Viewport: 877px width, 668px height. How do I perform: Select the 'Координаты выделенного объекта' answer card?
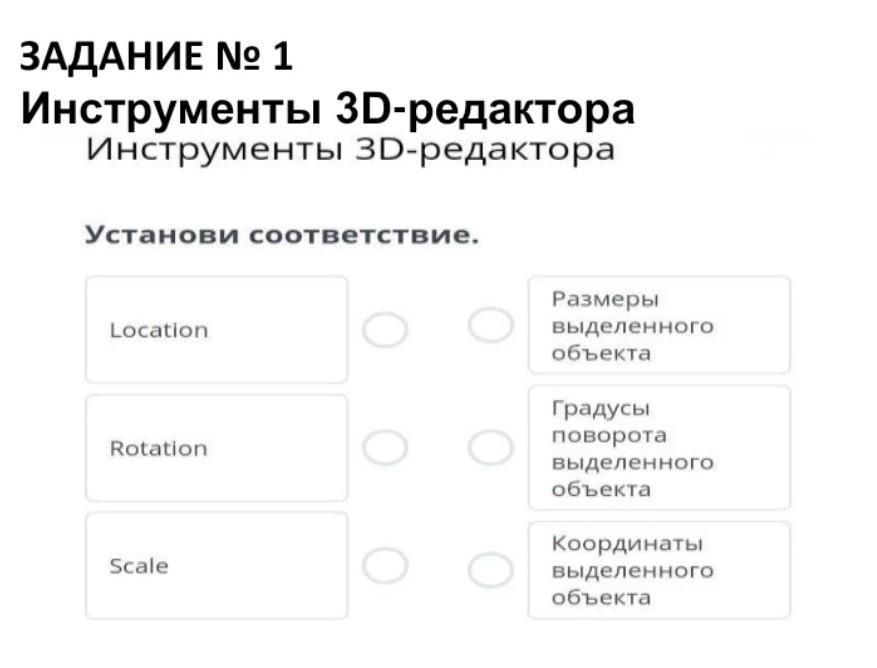point(659,570)
